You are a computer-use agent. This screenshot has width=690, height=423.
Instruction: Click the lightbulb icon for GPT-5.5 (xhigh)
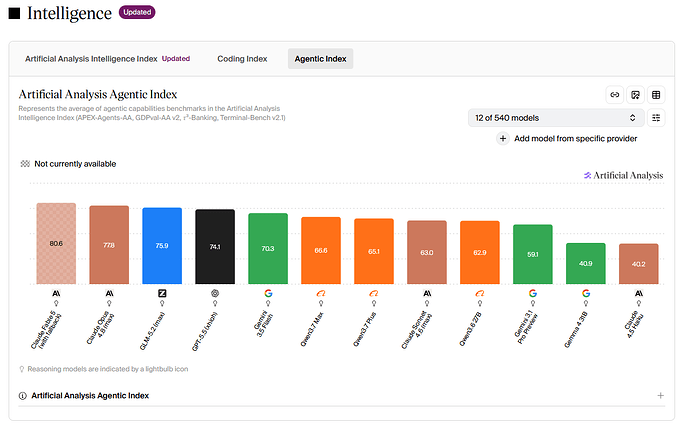215,303
